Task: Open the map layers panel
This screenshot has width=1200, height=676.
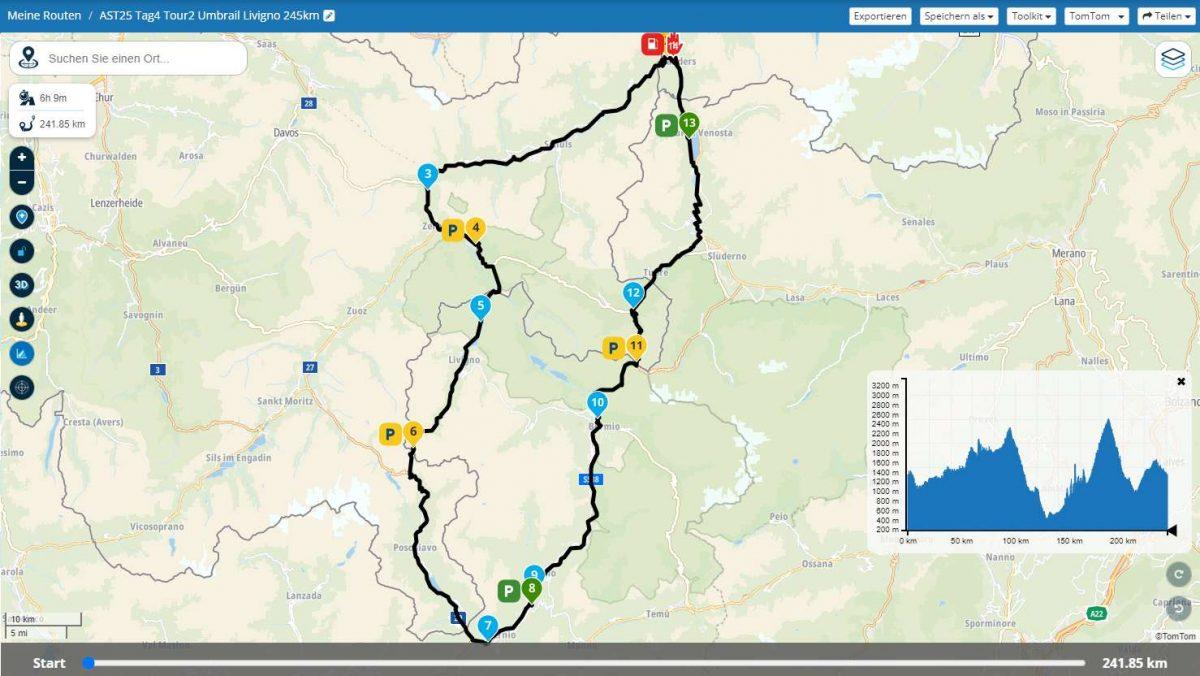Action: point(1173,59)
